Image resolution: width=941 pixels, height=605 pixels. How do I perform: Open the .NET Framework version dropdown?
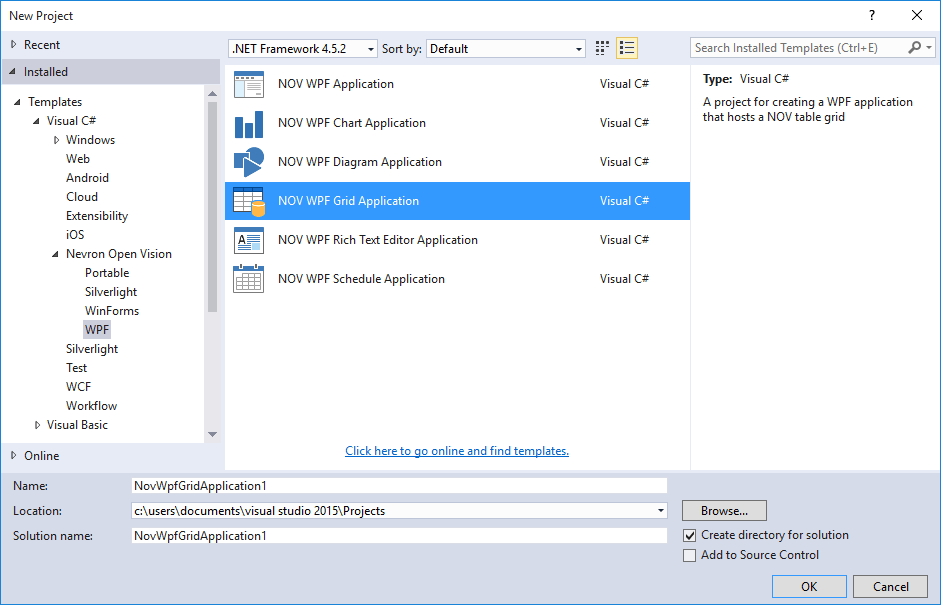click(x=303, y=49)
